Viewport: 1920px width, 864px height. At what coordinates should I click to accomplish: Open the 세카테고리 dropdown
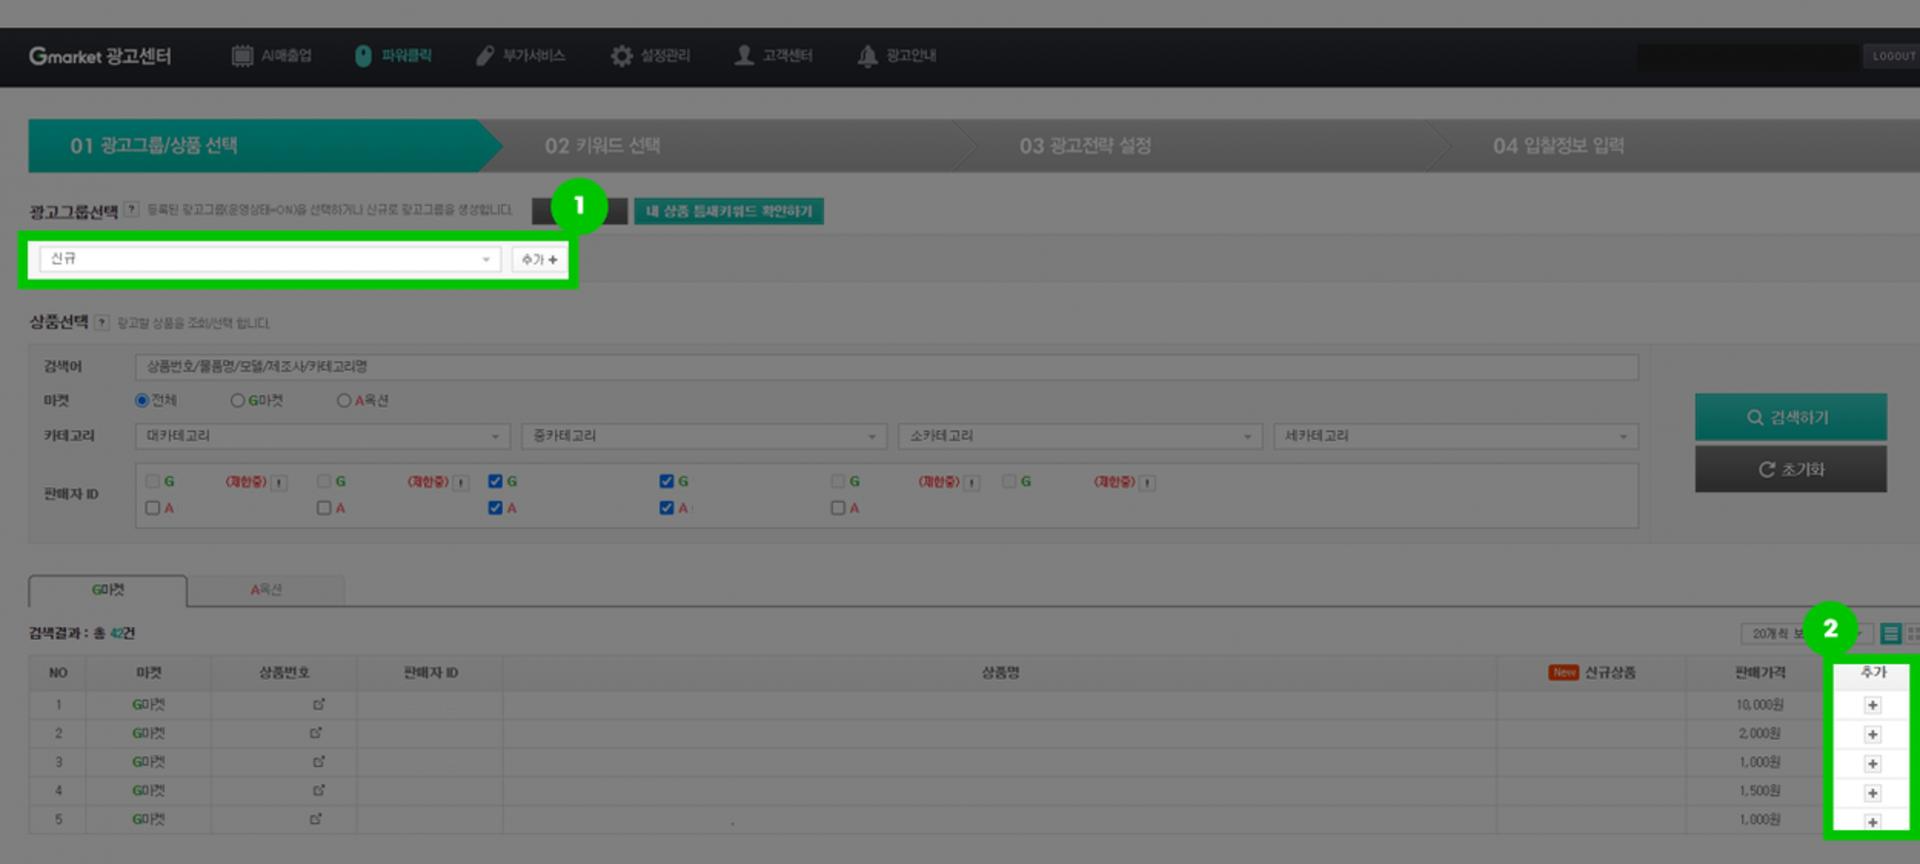(x=1456, y=436)
